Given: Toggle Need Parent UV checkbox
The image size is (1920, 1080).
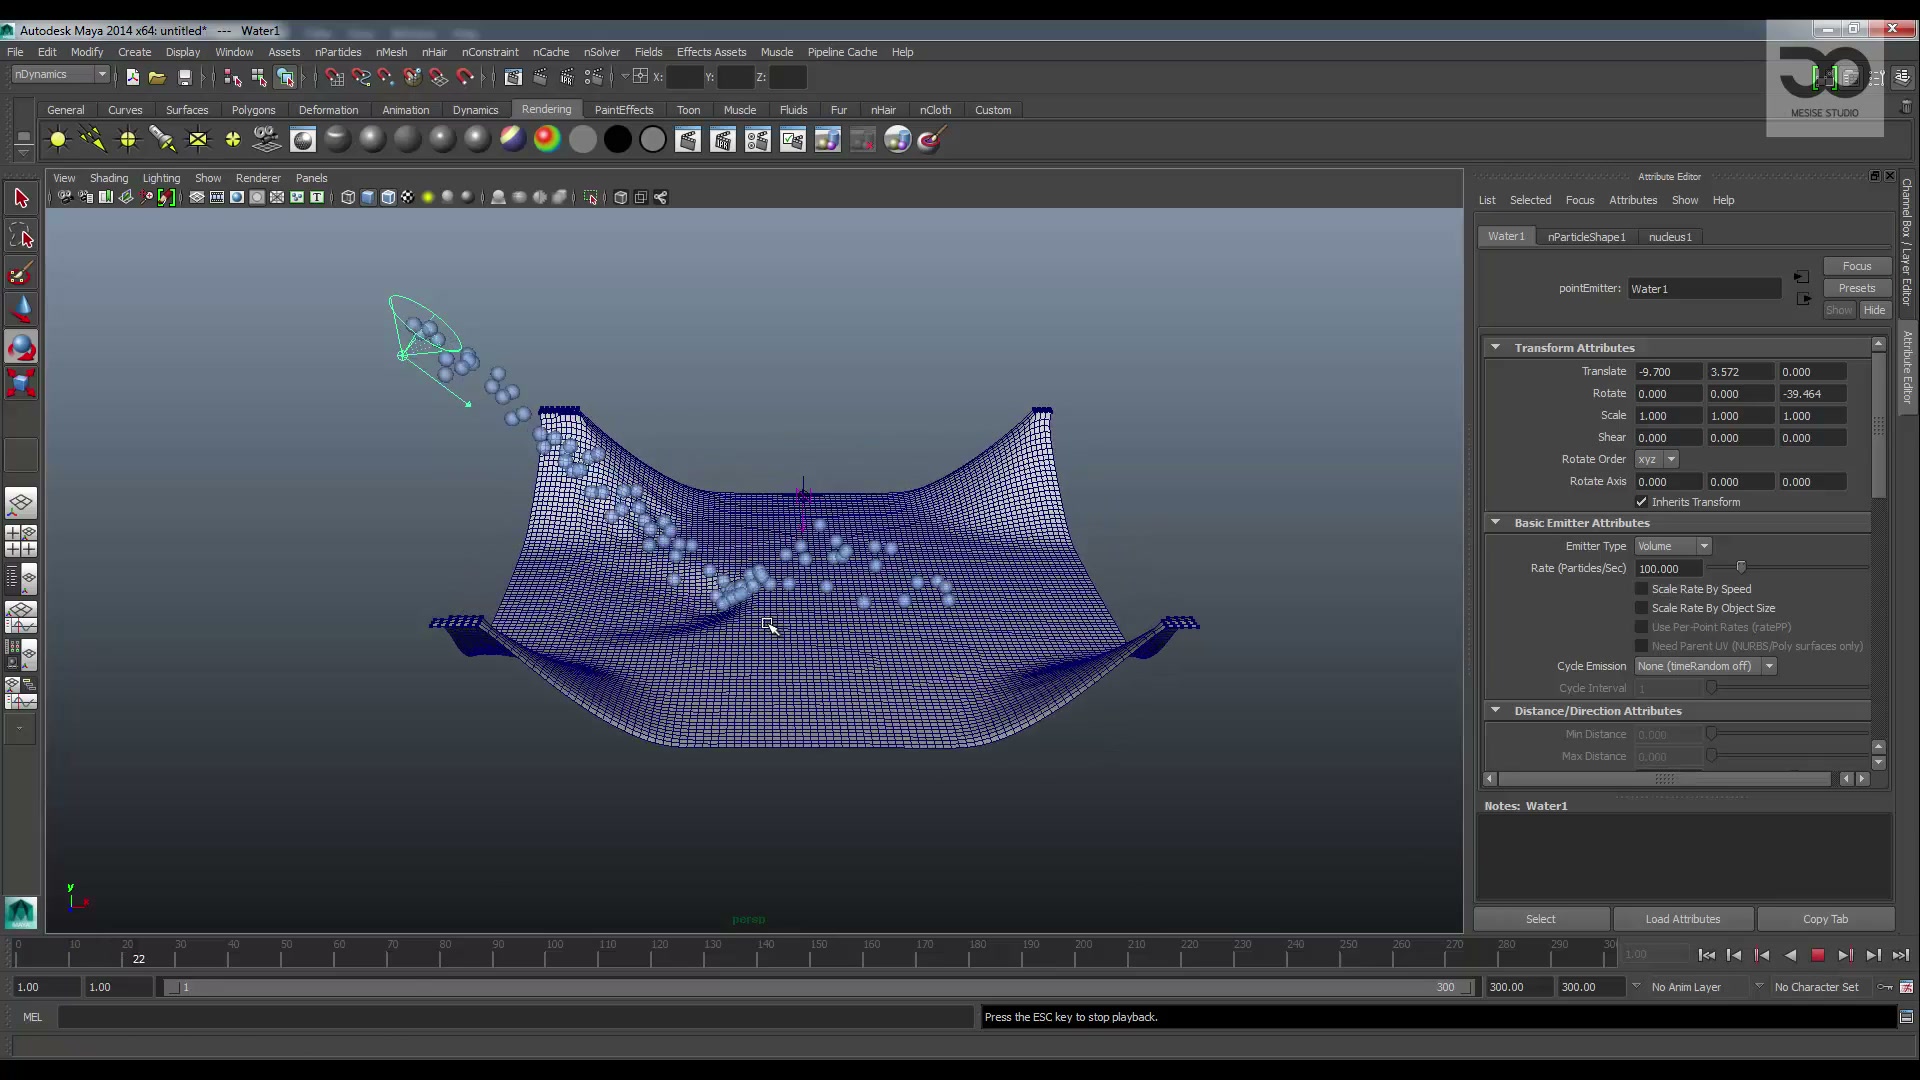Looking at the screenshot, I should [1641, 646].
